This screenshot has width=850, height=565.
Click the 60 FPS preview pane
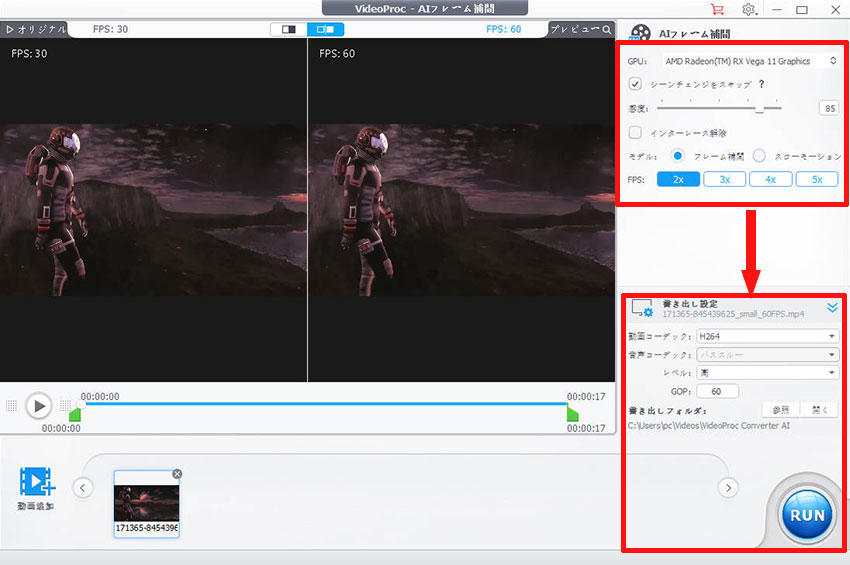[x=461, y=210]
